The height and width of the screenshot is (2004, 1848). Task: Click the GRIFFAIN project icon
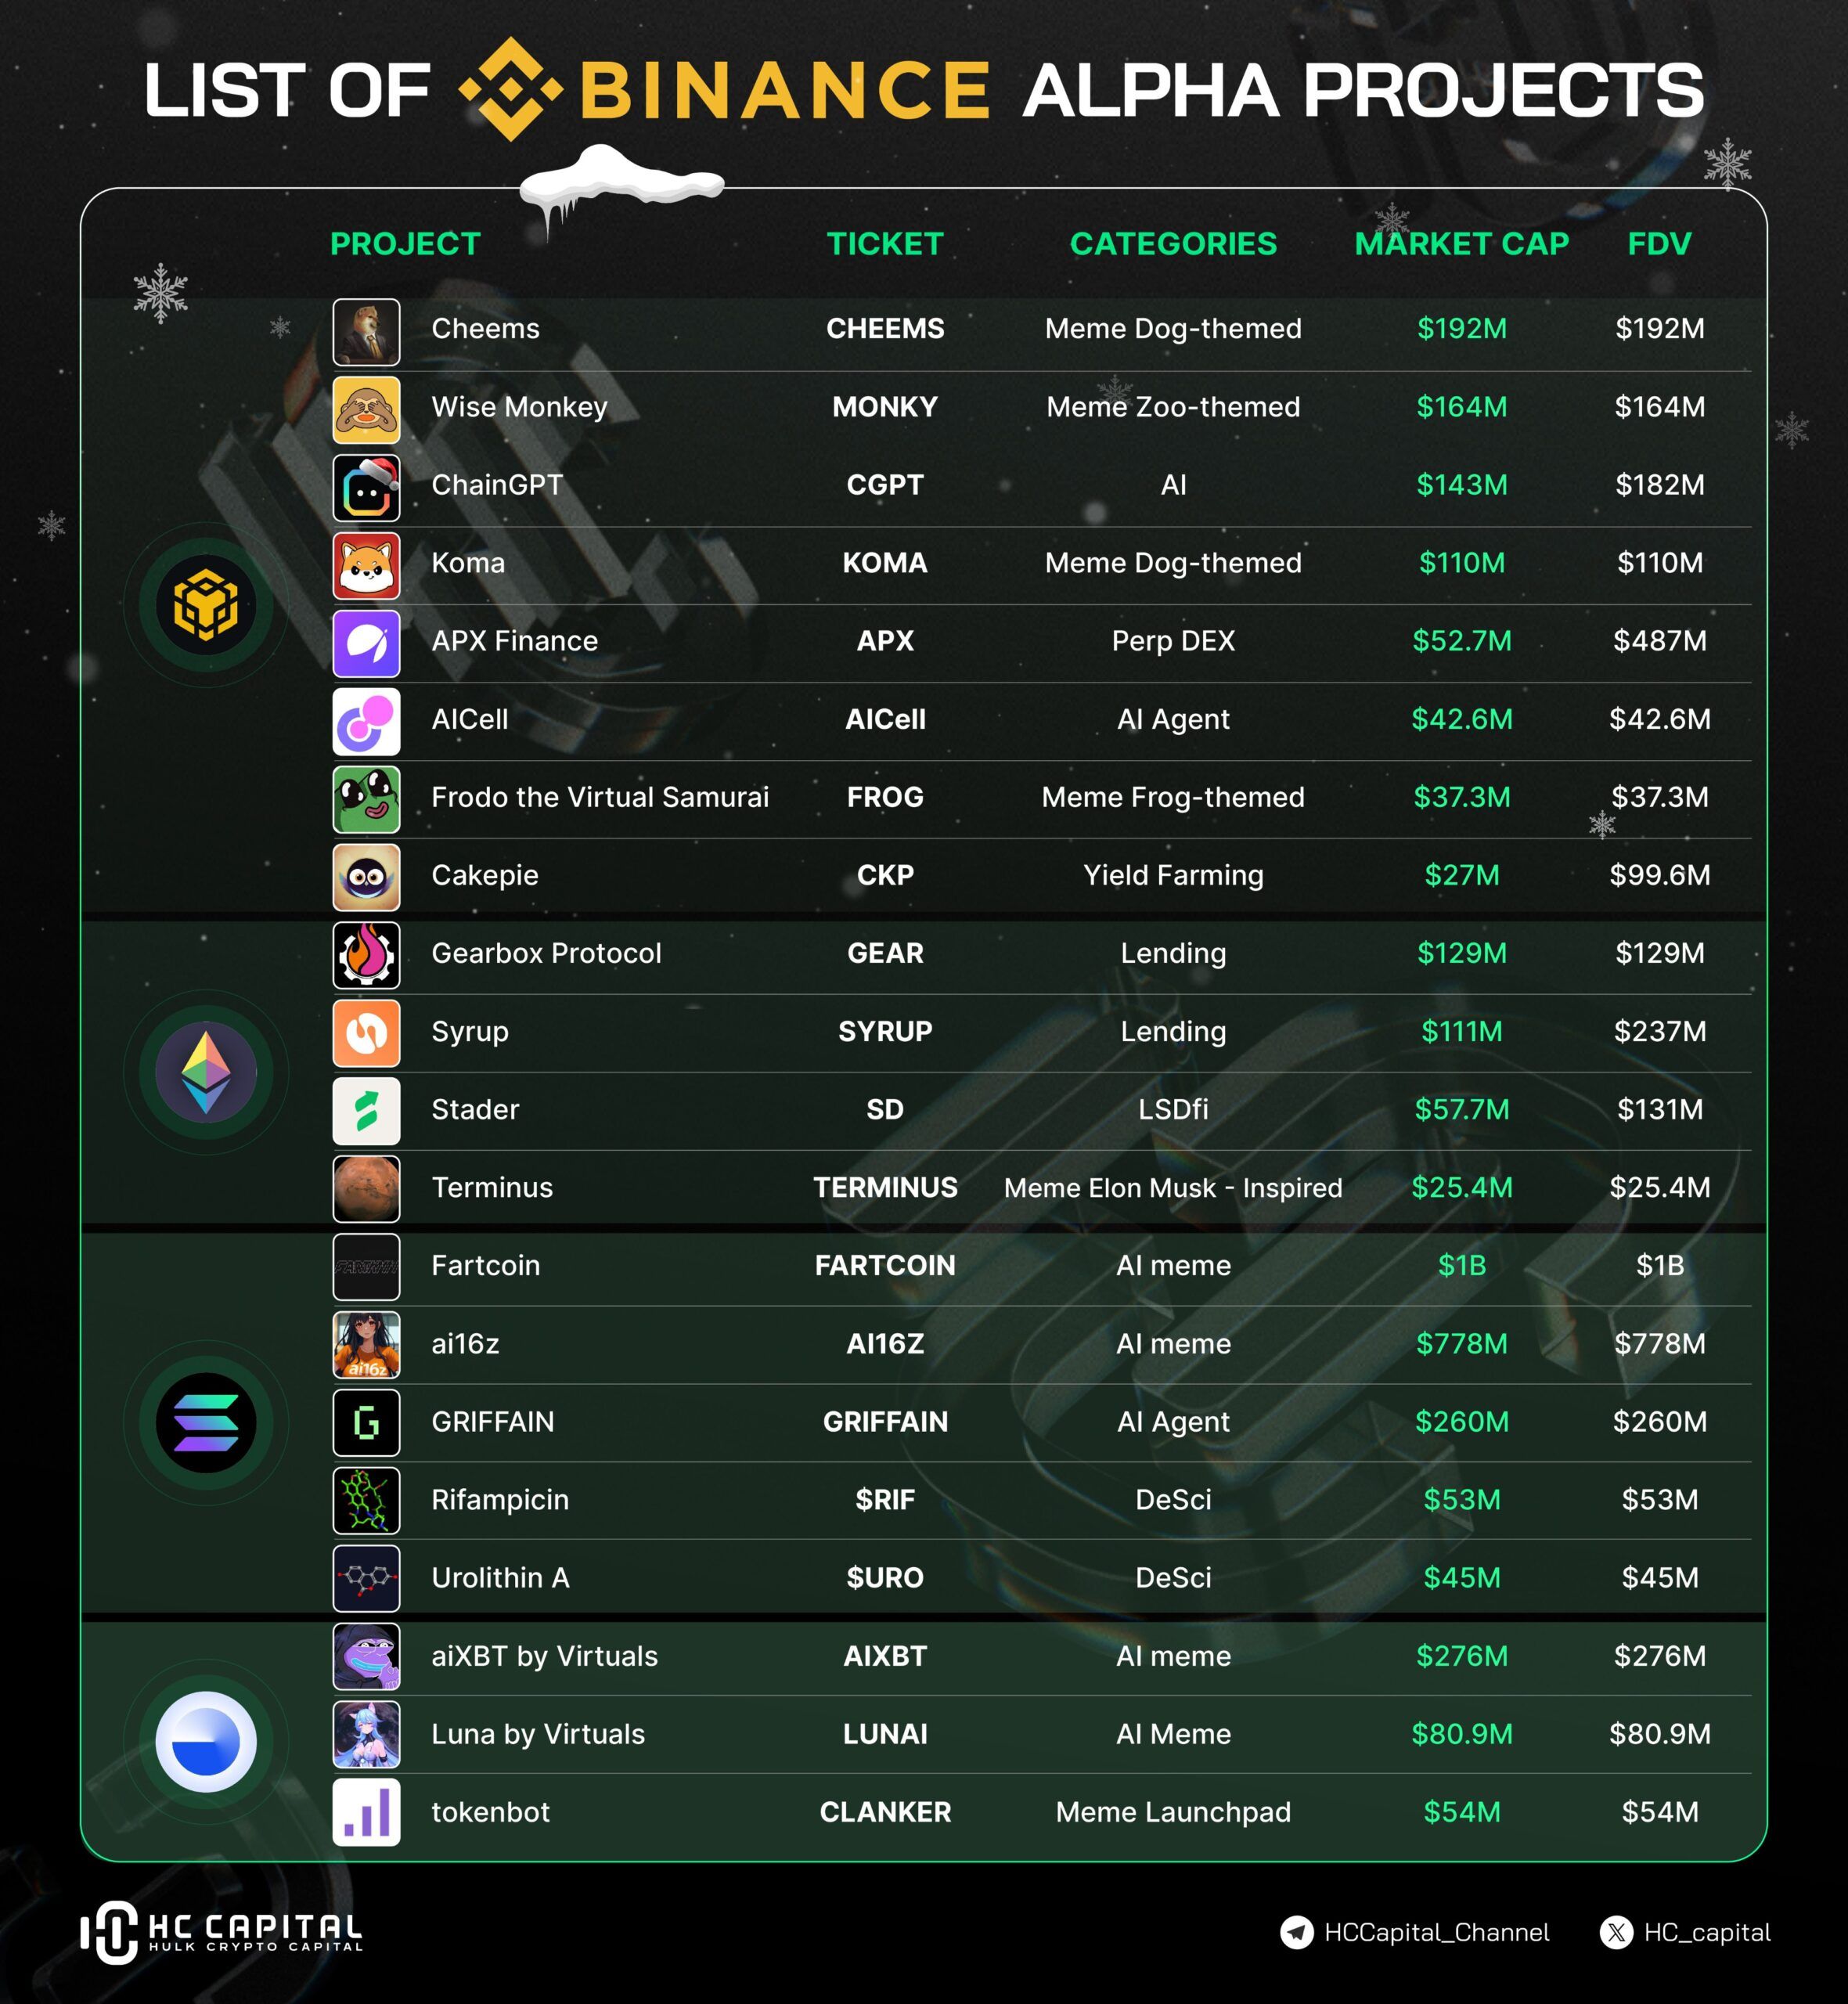[x=366, y=1422]
